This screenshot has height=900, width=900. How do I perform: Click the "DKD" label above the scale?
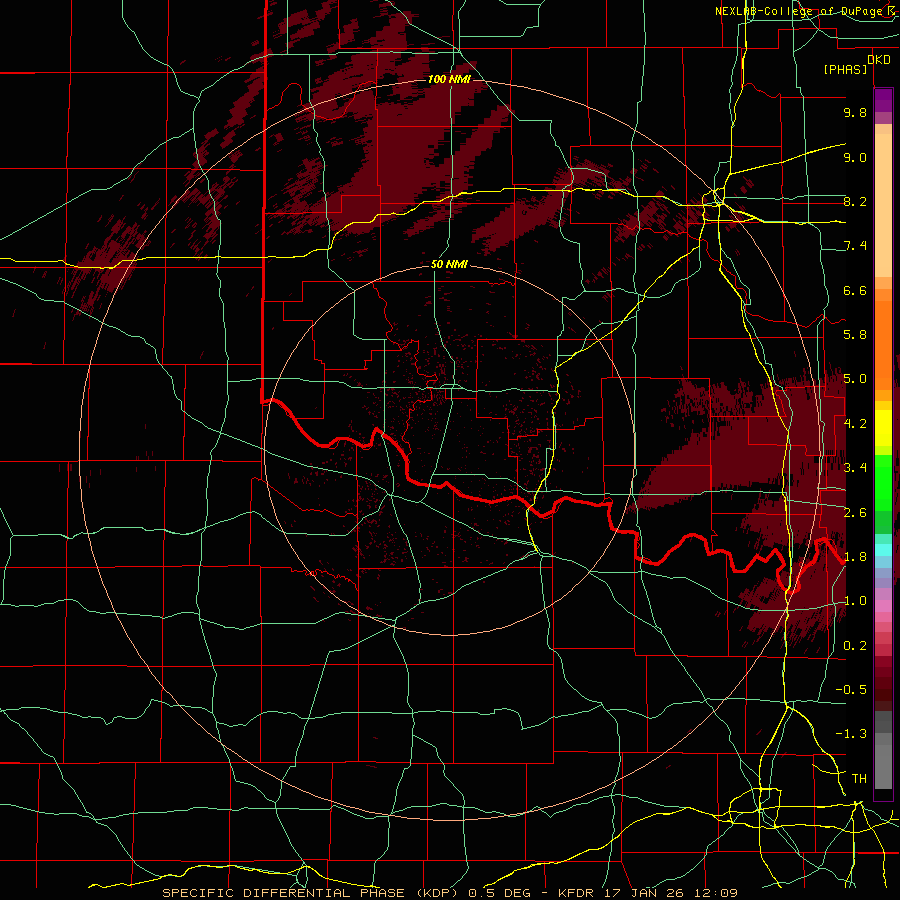(x=878, y=60)
